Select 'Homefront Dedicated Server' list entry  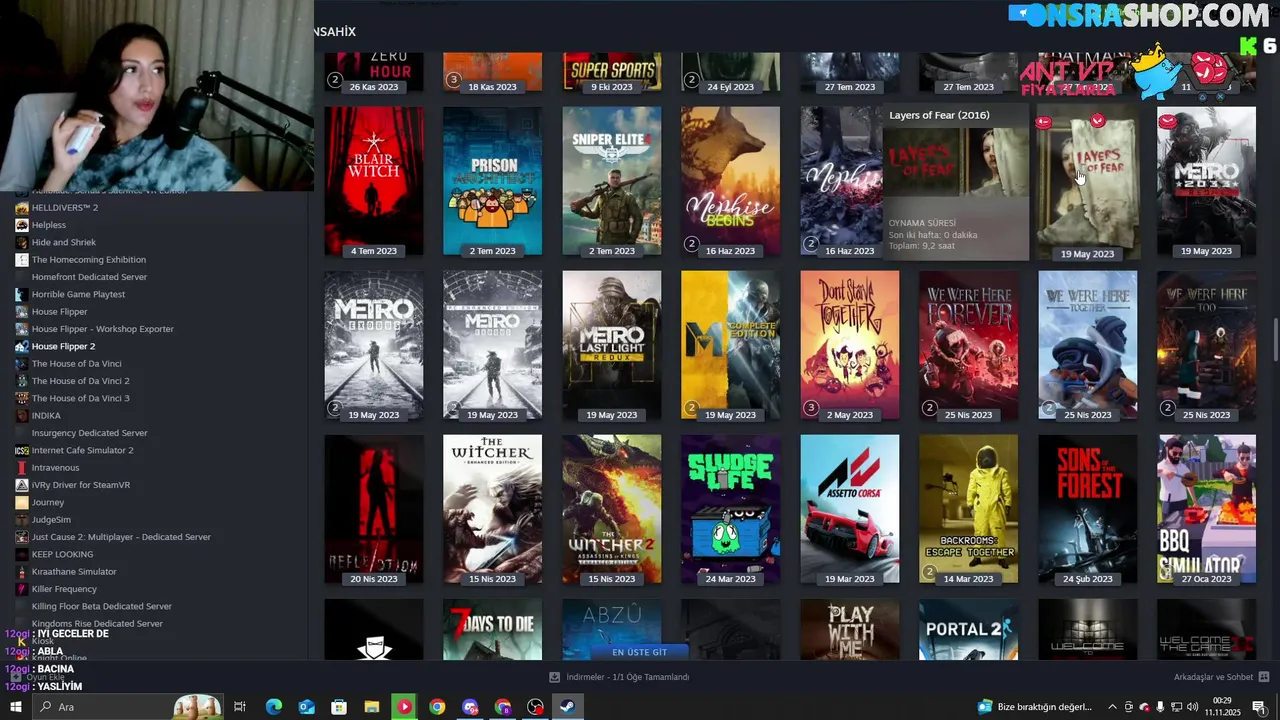point(89,277)
